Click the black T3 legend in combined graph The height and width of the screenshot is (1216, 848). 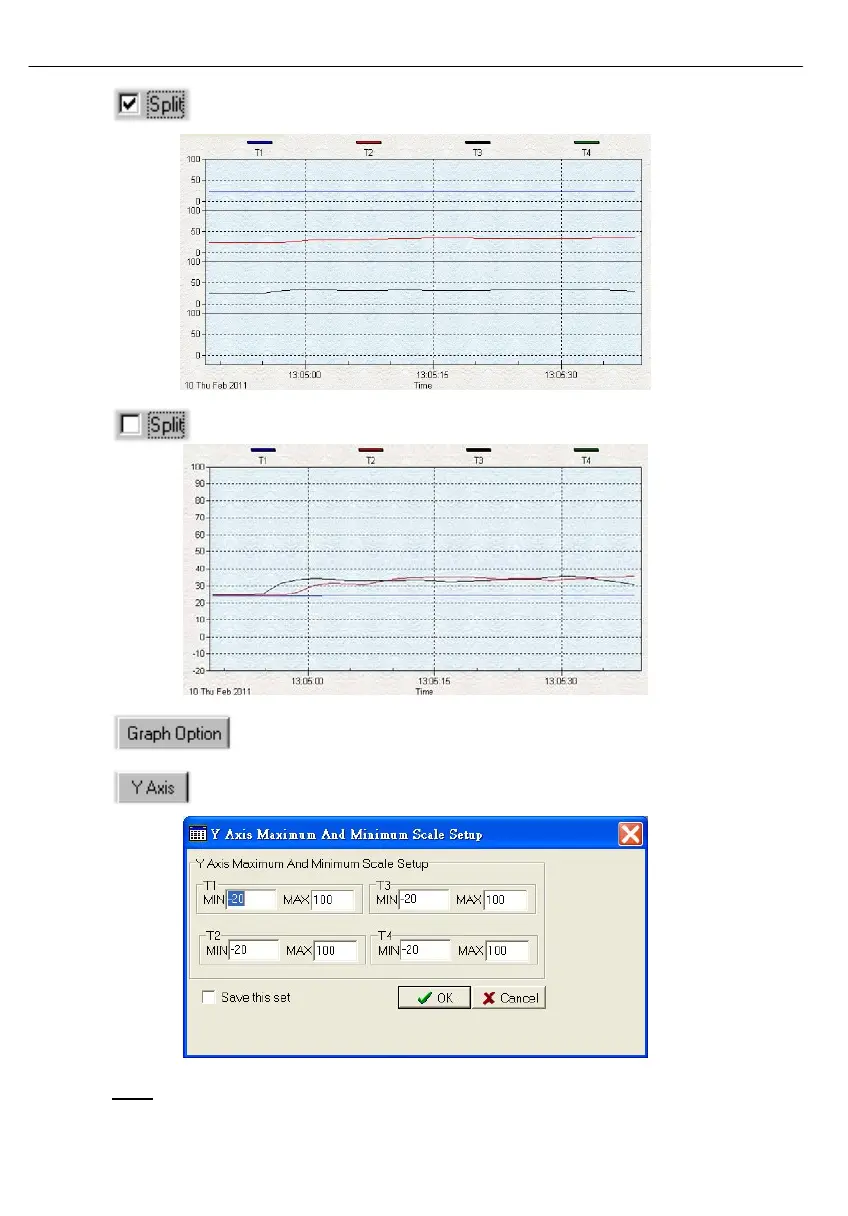(x=479, y=456)
